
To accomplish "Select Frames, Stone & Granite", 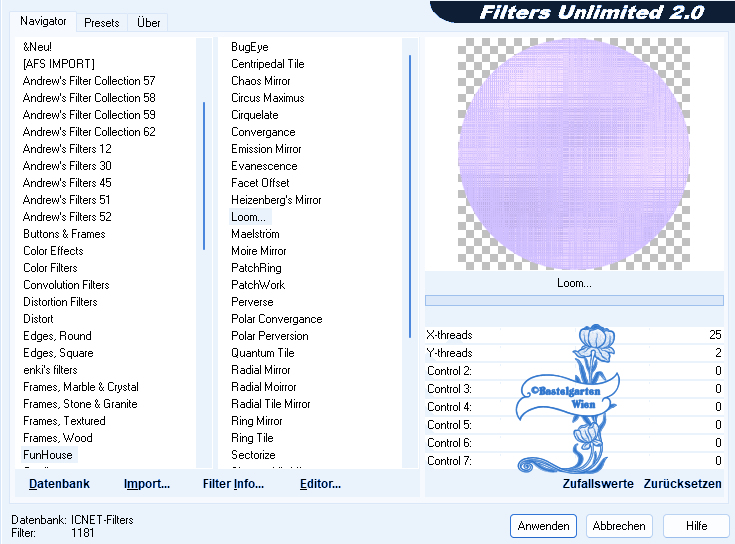I will click(80, 404).
